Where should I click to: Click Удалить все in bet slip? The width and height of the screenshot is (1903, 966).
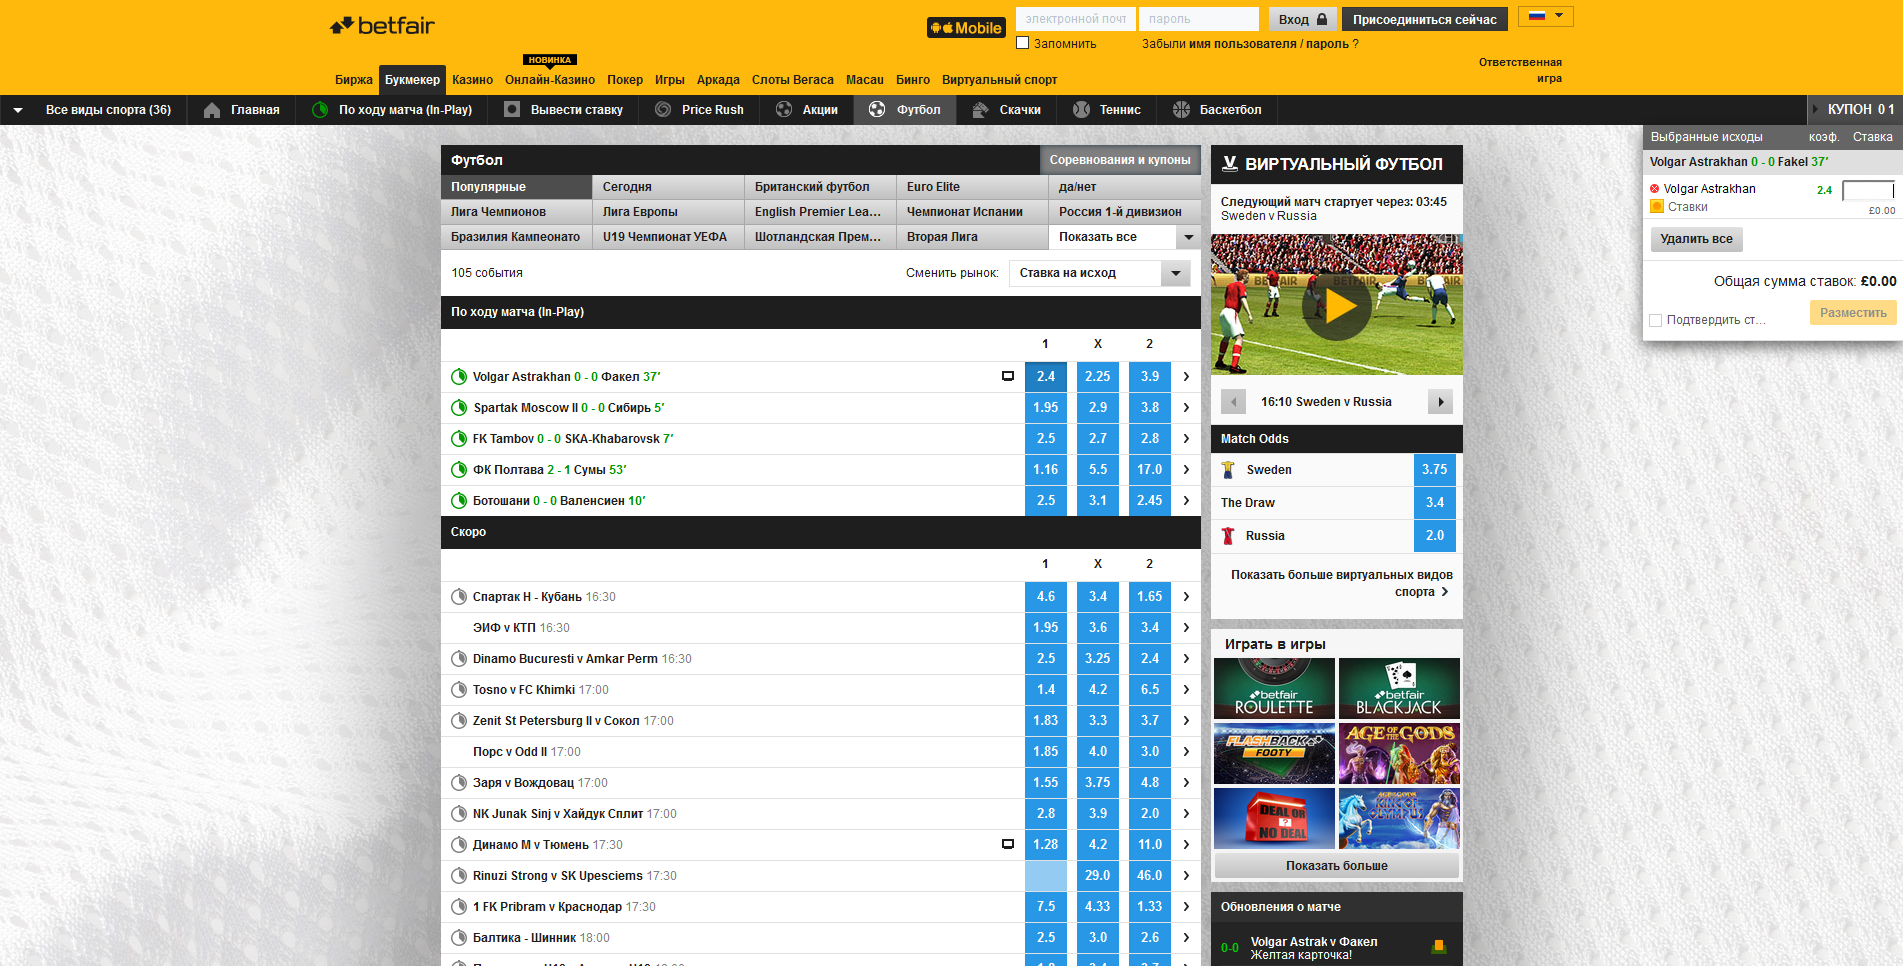(x=1696, y=239)
